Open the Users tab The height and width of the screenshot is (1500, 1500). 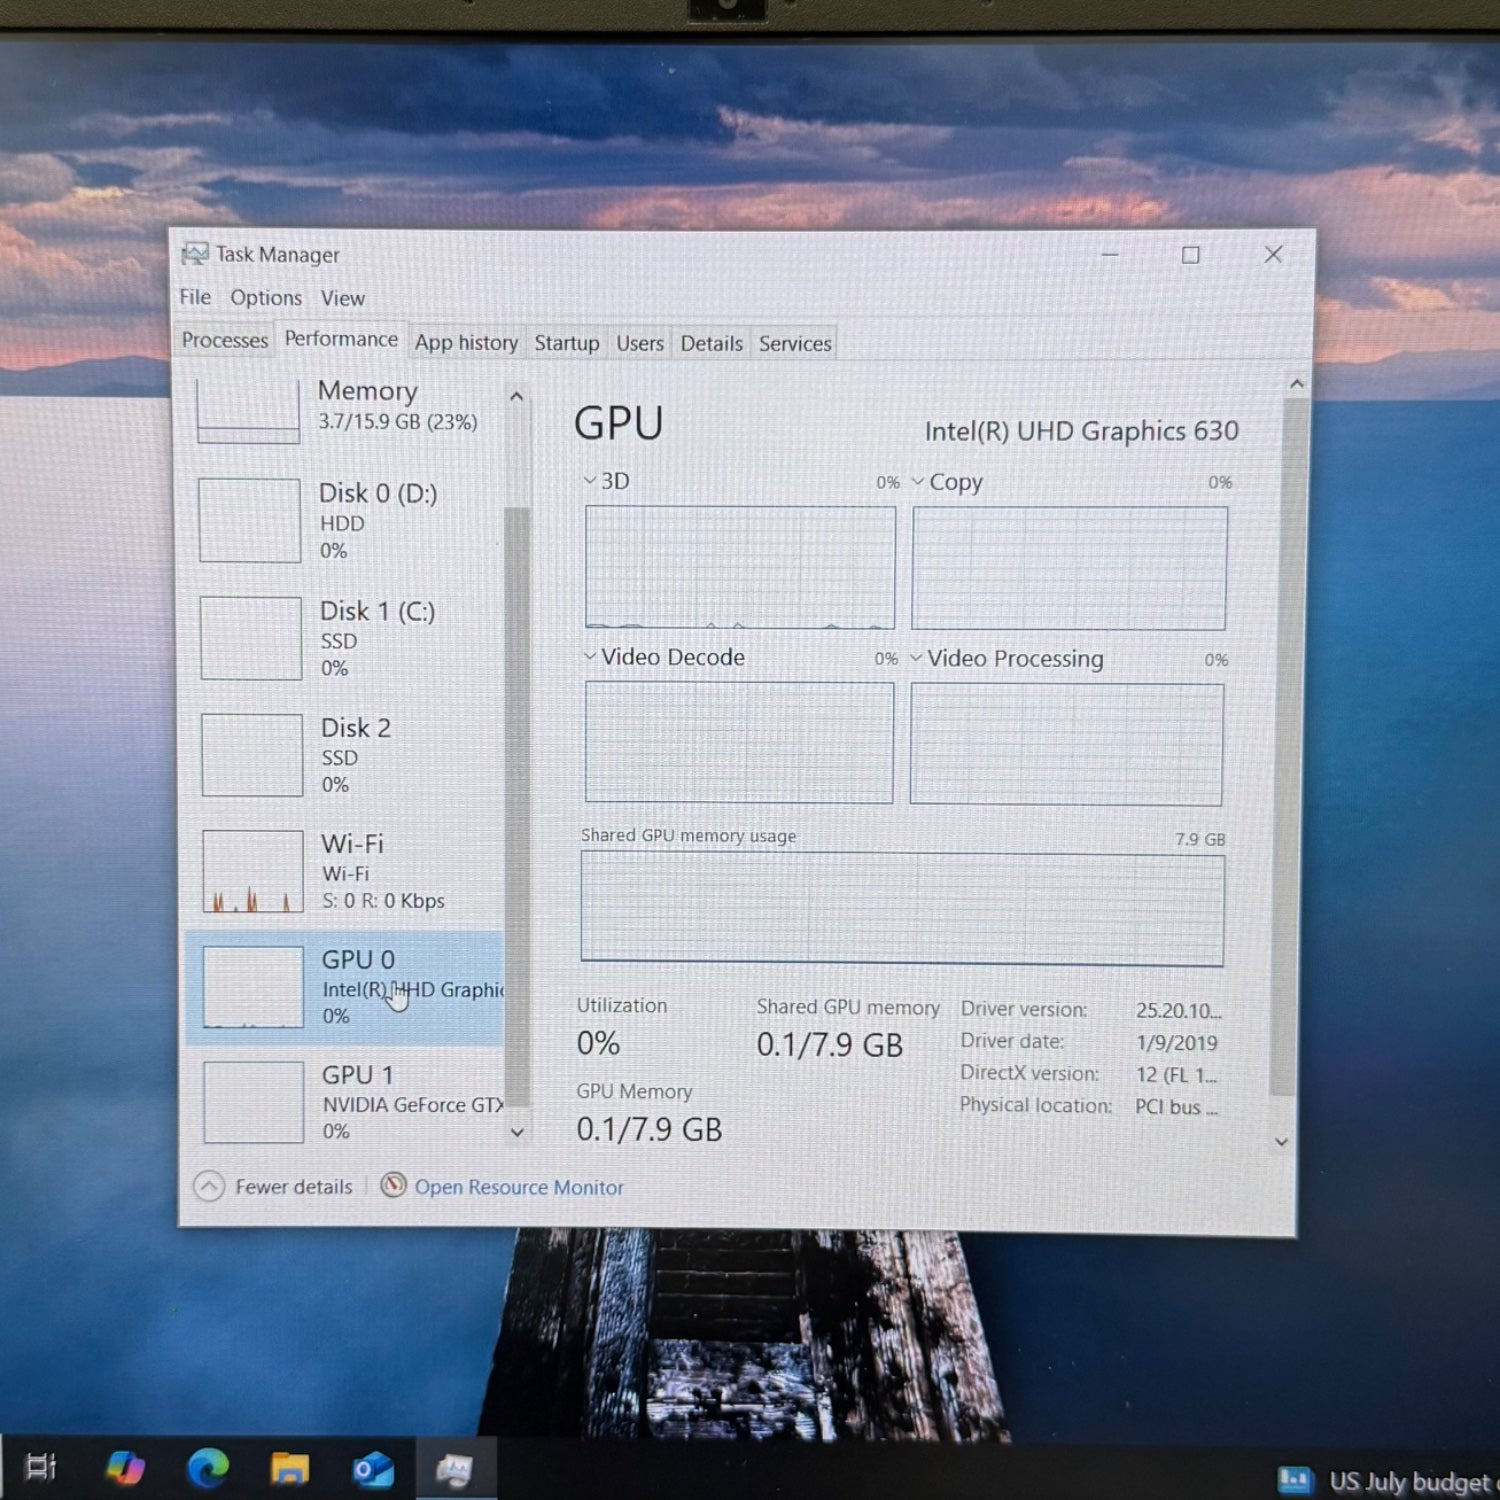(x=640, y=343)
